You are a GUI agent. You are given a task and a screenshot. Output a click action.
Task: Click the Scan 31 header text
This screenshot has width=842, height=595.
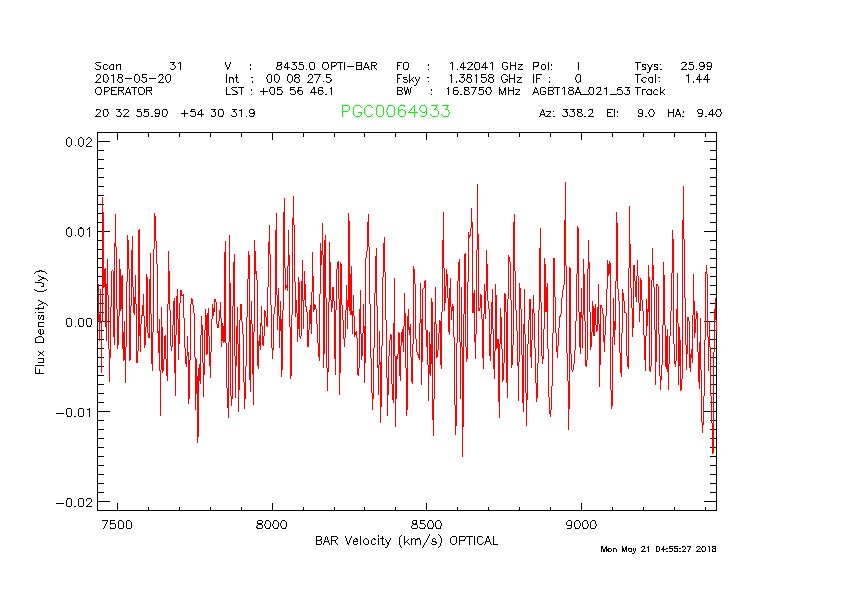pyautogui.click(x=139, y=66)
